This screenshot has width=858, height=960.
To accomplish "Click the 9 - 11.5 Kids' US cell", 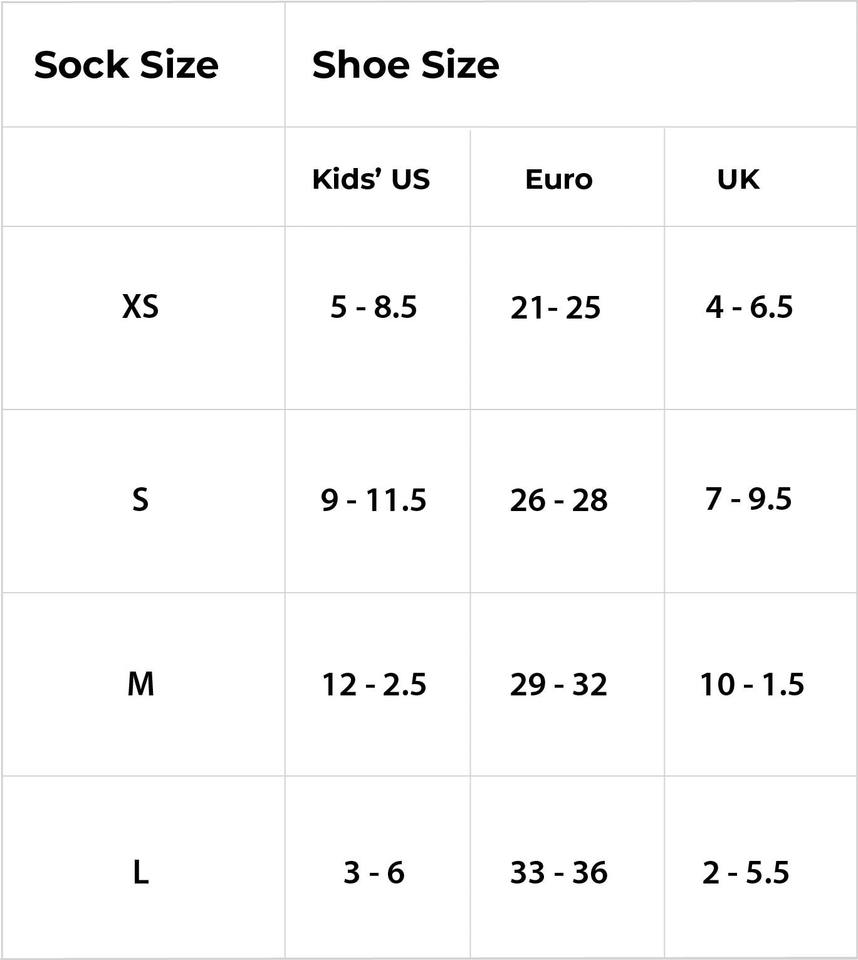I will [373, 499].
